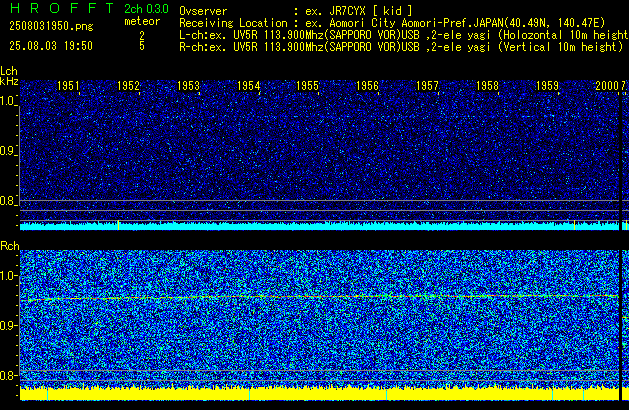Click the Ovserver line with JR7CYX
The width and height of the screenshot is (629, 410).
(296, 11)
